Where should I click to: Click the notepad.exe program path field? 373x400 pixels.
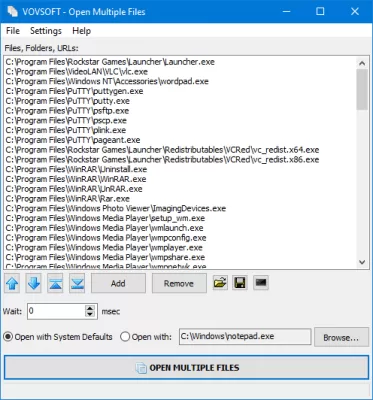pos(245,336)
